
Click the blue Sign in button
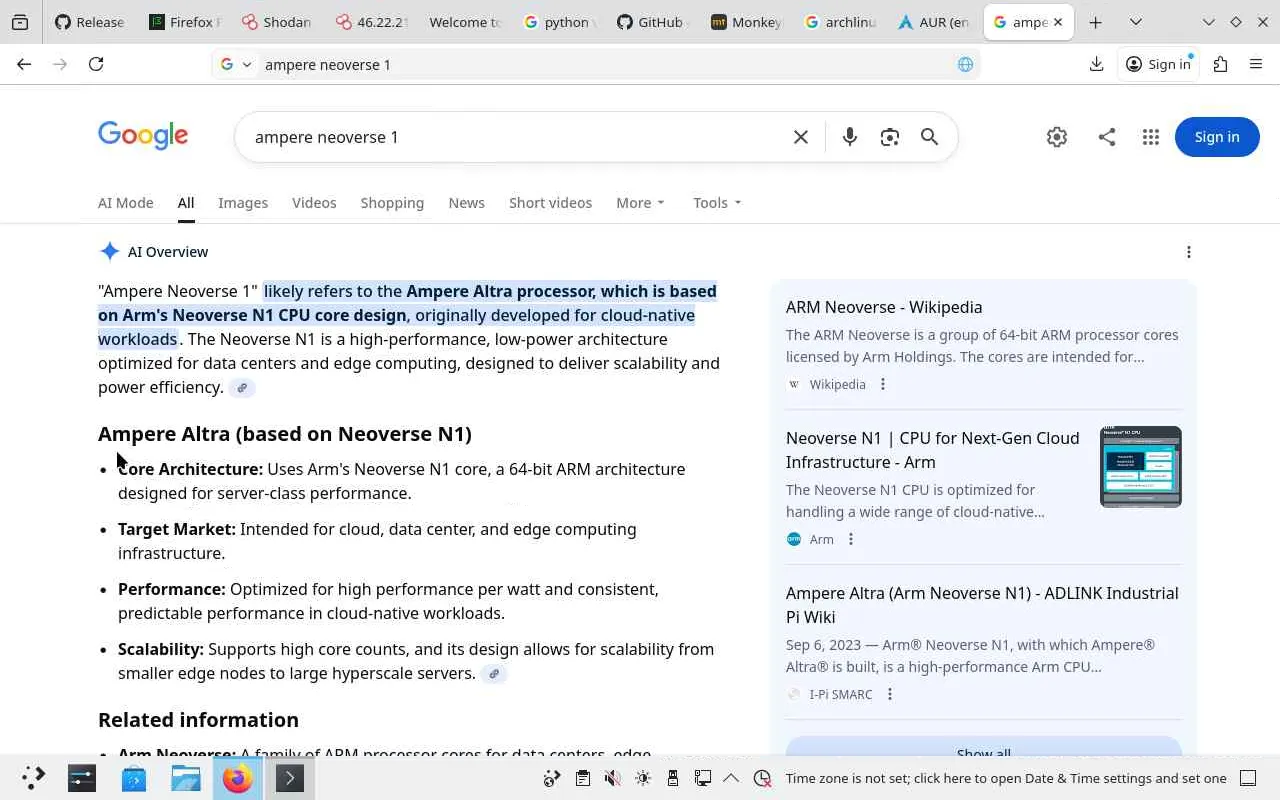click(1217, 137)
